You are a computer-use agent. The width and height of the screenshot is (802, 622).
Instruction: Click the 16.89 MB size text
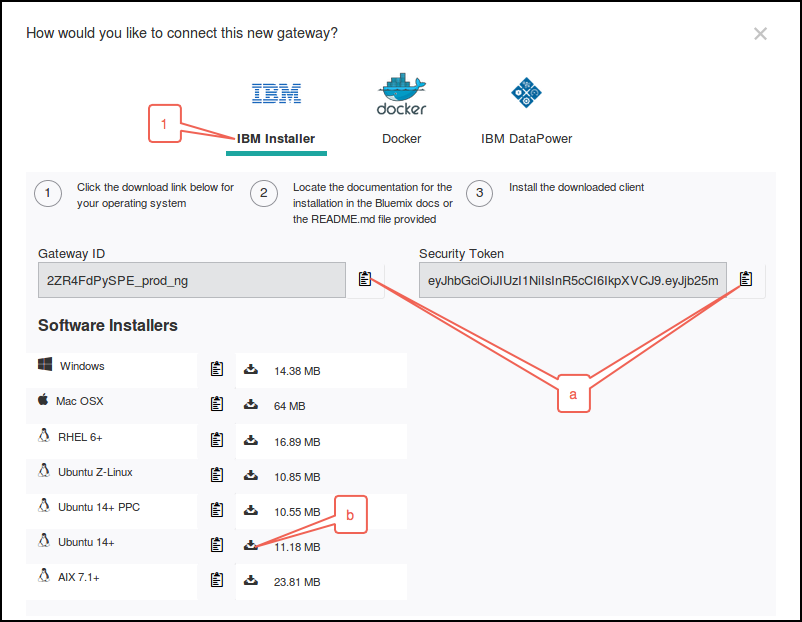tap(297, 442)
